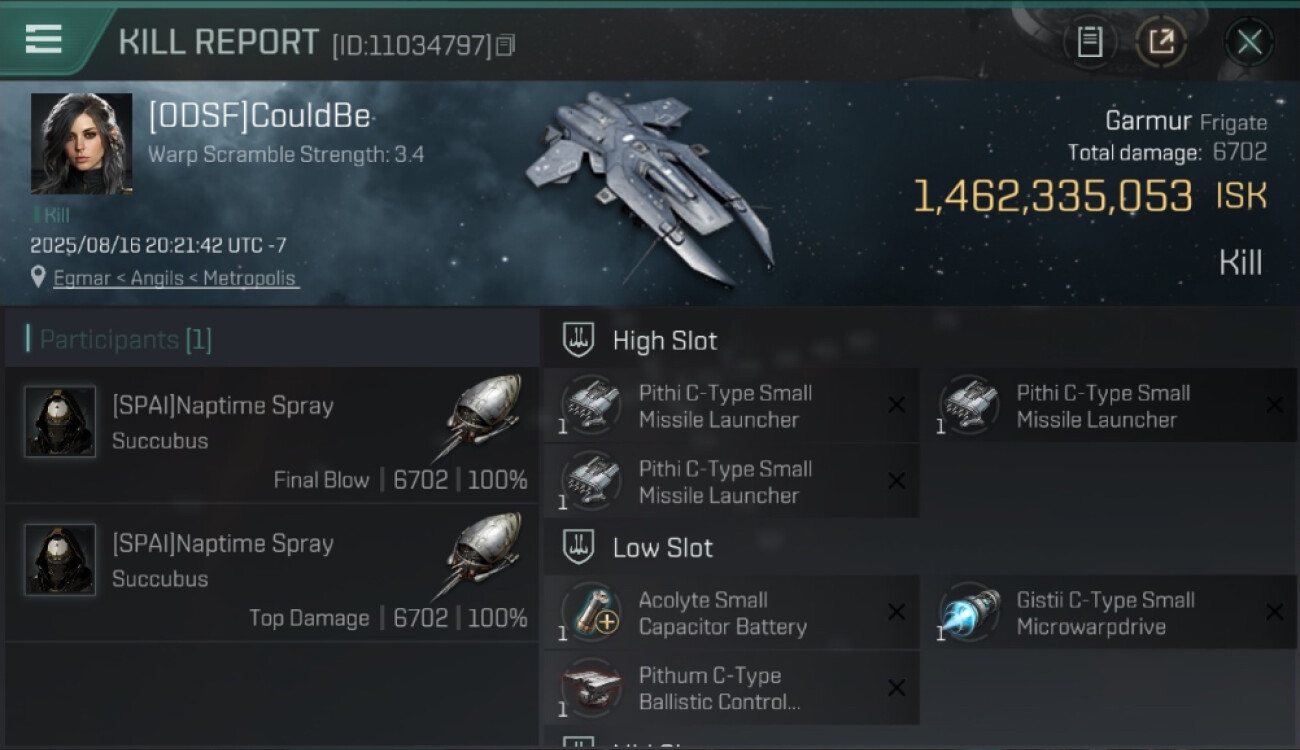Select Gistii C-Type Small Microwarpdrive icon
The height and width of the screenshot is (750, 1300).
click(x=969, y=613)
